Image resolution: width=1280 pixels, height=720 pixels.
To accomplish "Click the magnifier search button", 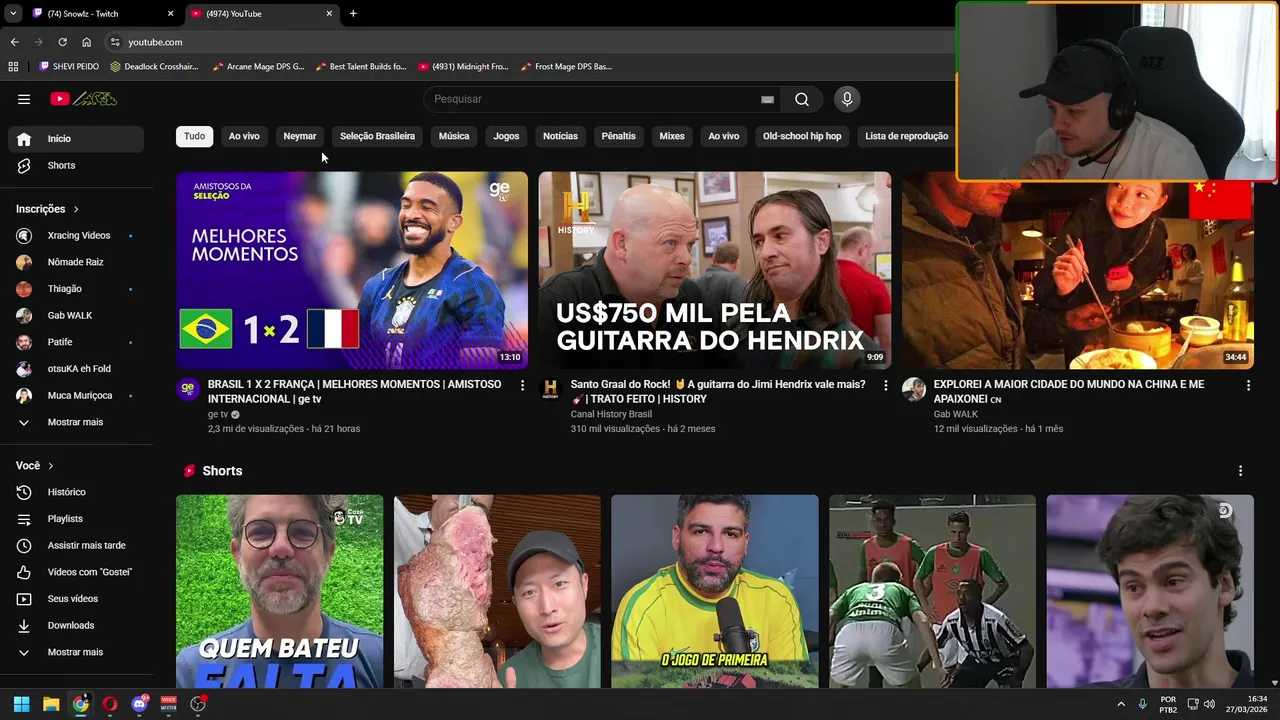I will point(802,99).
